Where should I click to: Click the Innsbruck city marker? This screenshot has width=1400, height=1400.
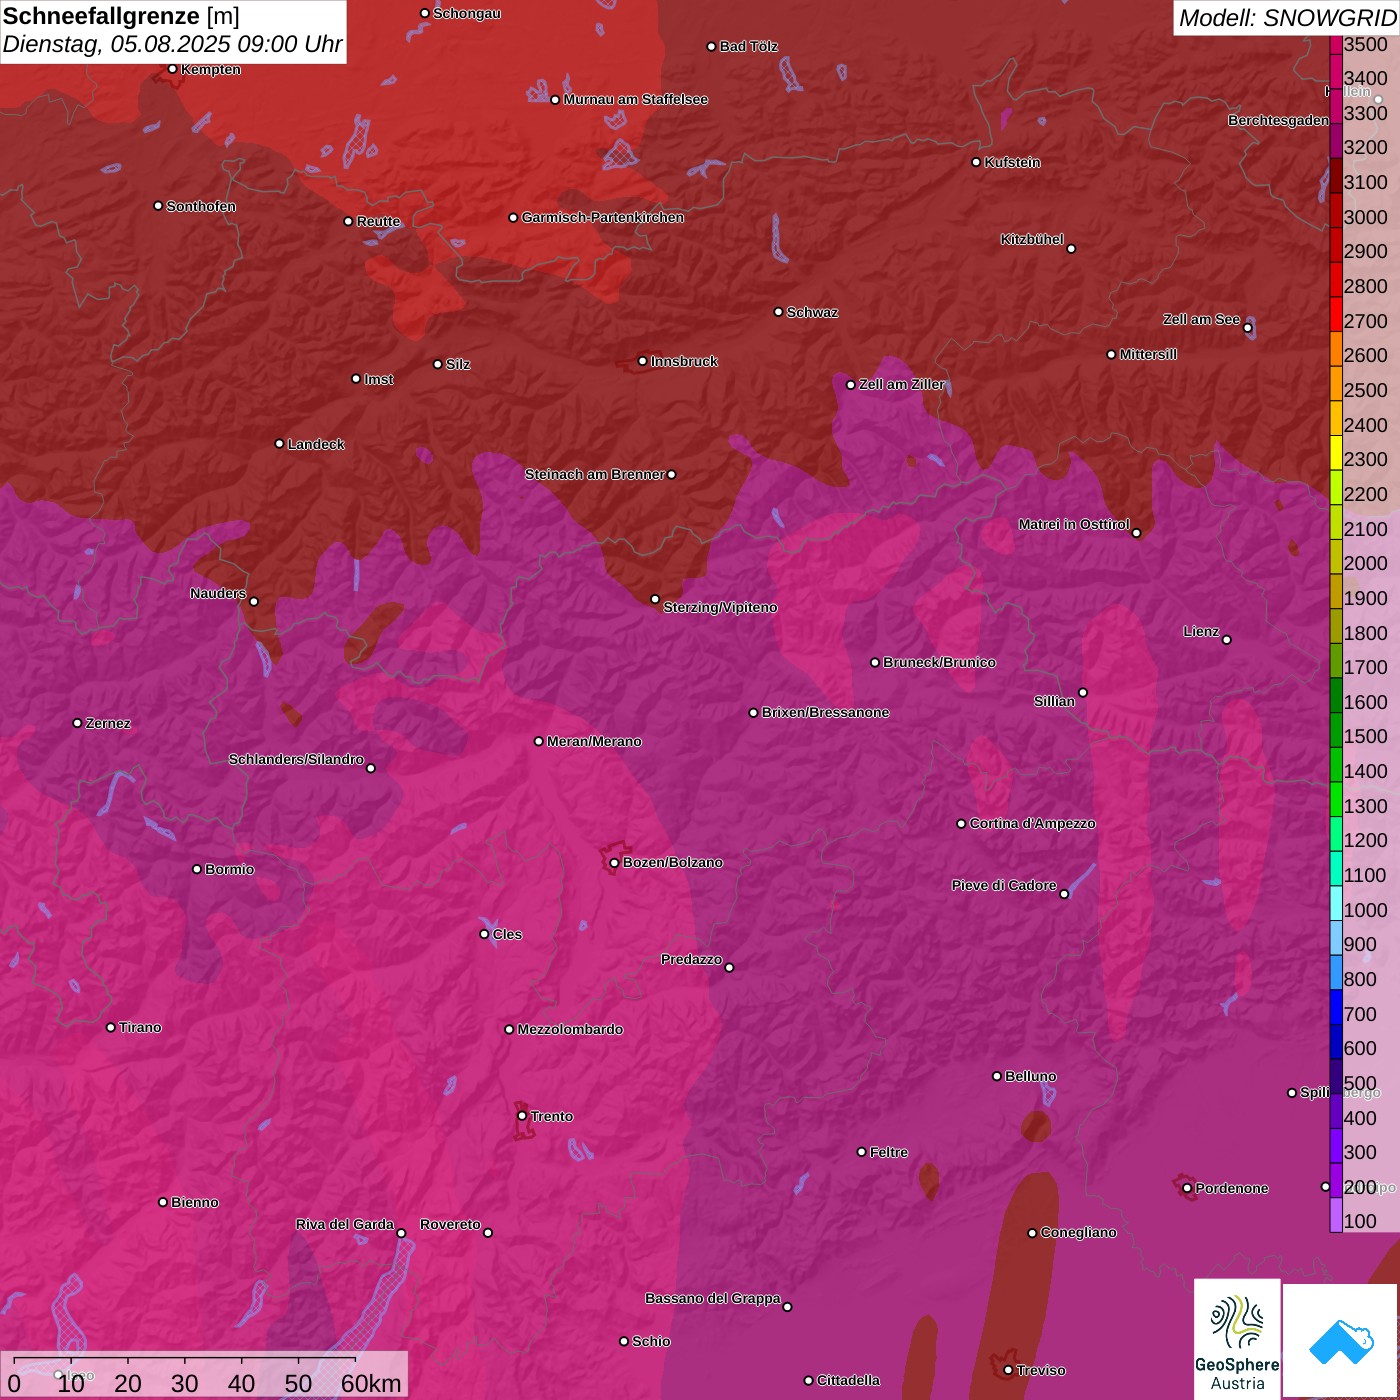(x=643, y=361)
